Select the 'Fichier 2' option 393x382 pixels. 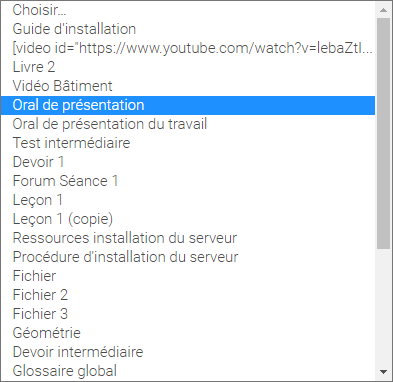(188, 295)
